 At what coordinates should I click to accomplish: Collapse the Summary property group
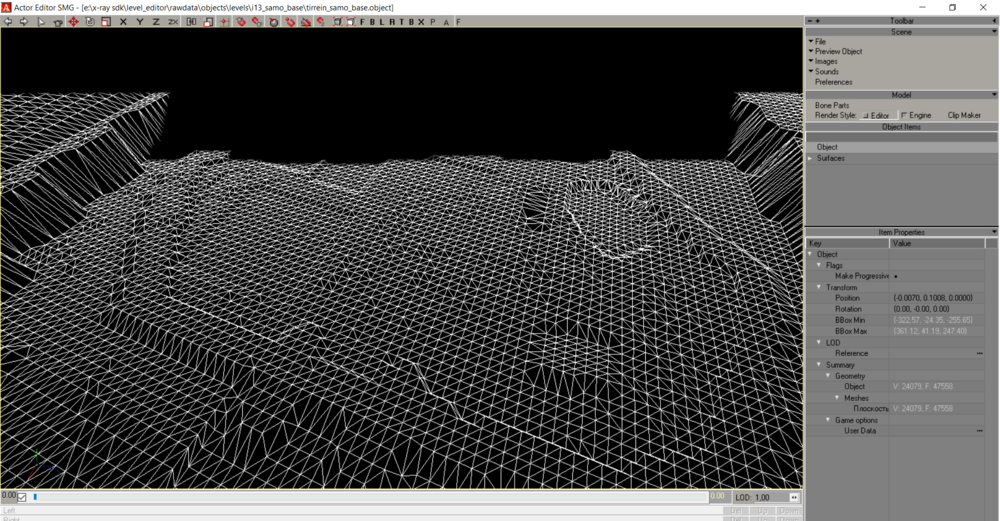pyautogui.click(x=820, y=365)
